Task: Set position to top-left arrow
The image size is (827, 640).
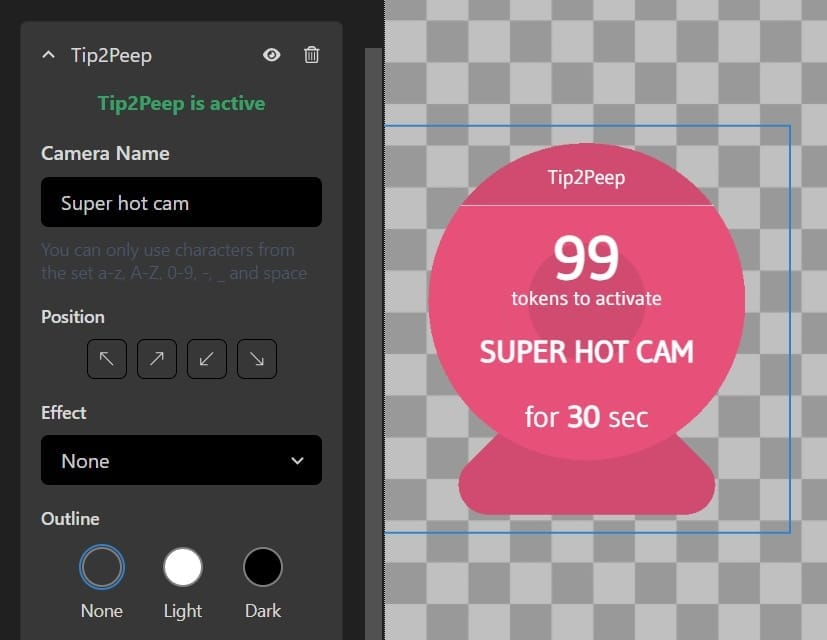Action: point(107,359)
